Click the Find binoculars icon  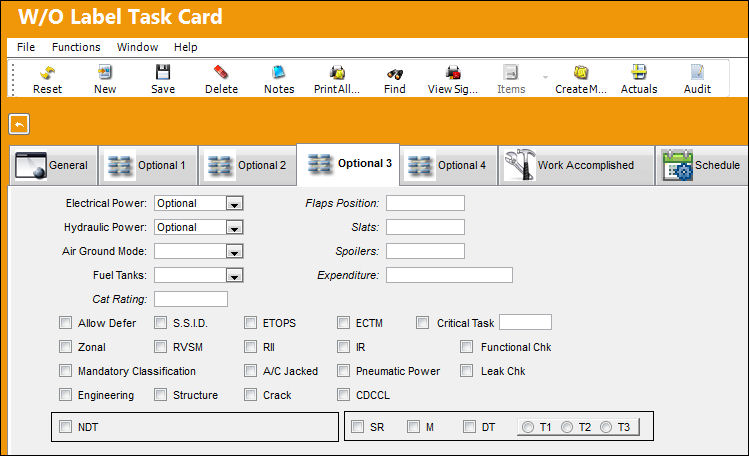395,73
